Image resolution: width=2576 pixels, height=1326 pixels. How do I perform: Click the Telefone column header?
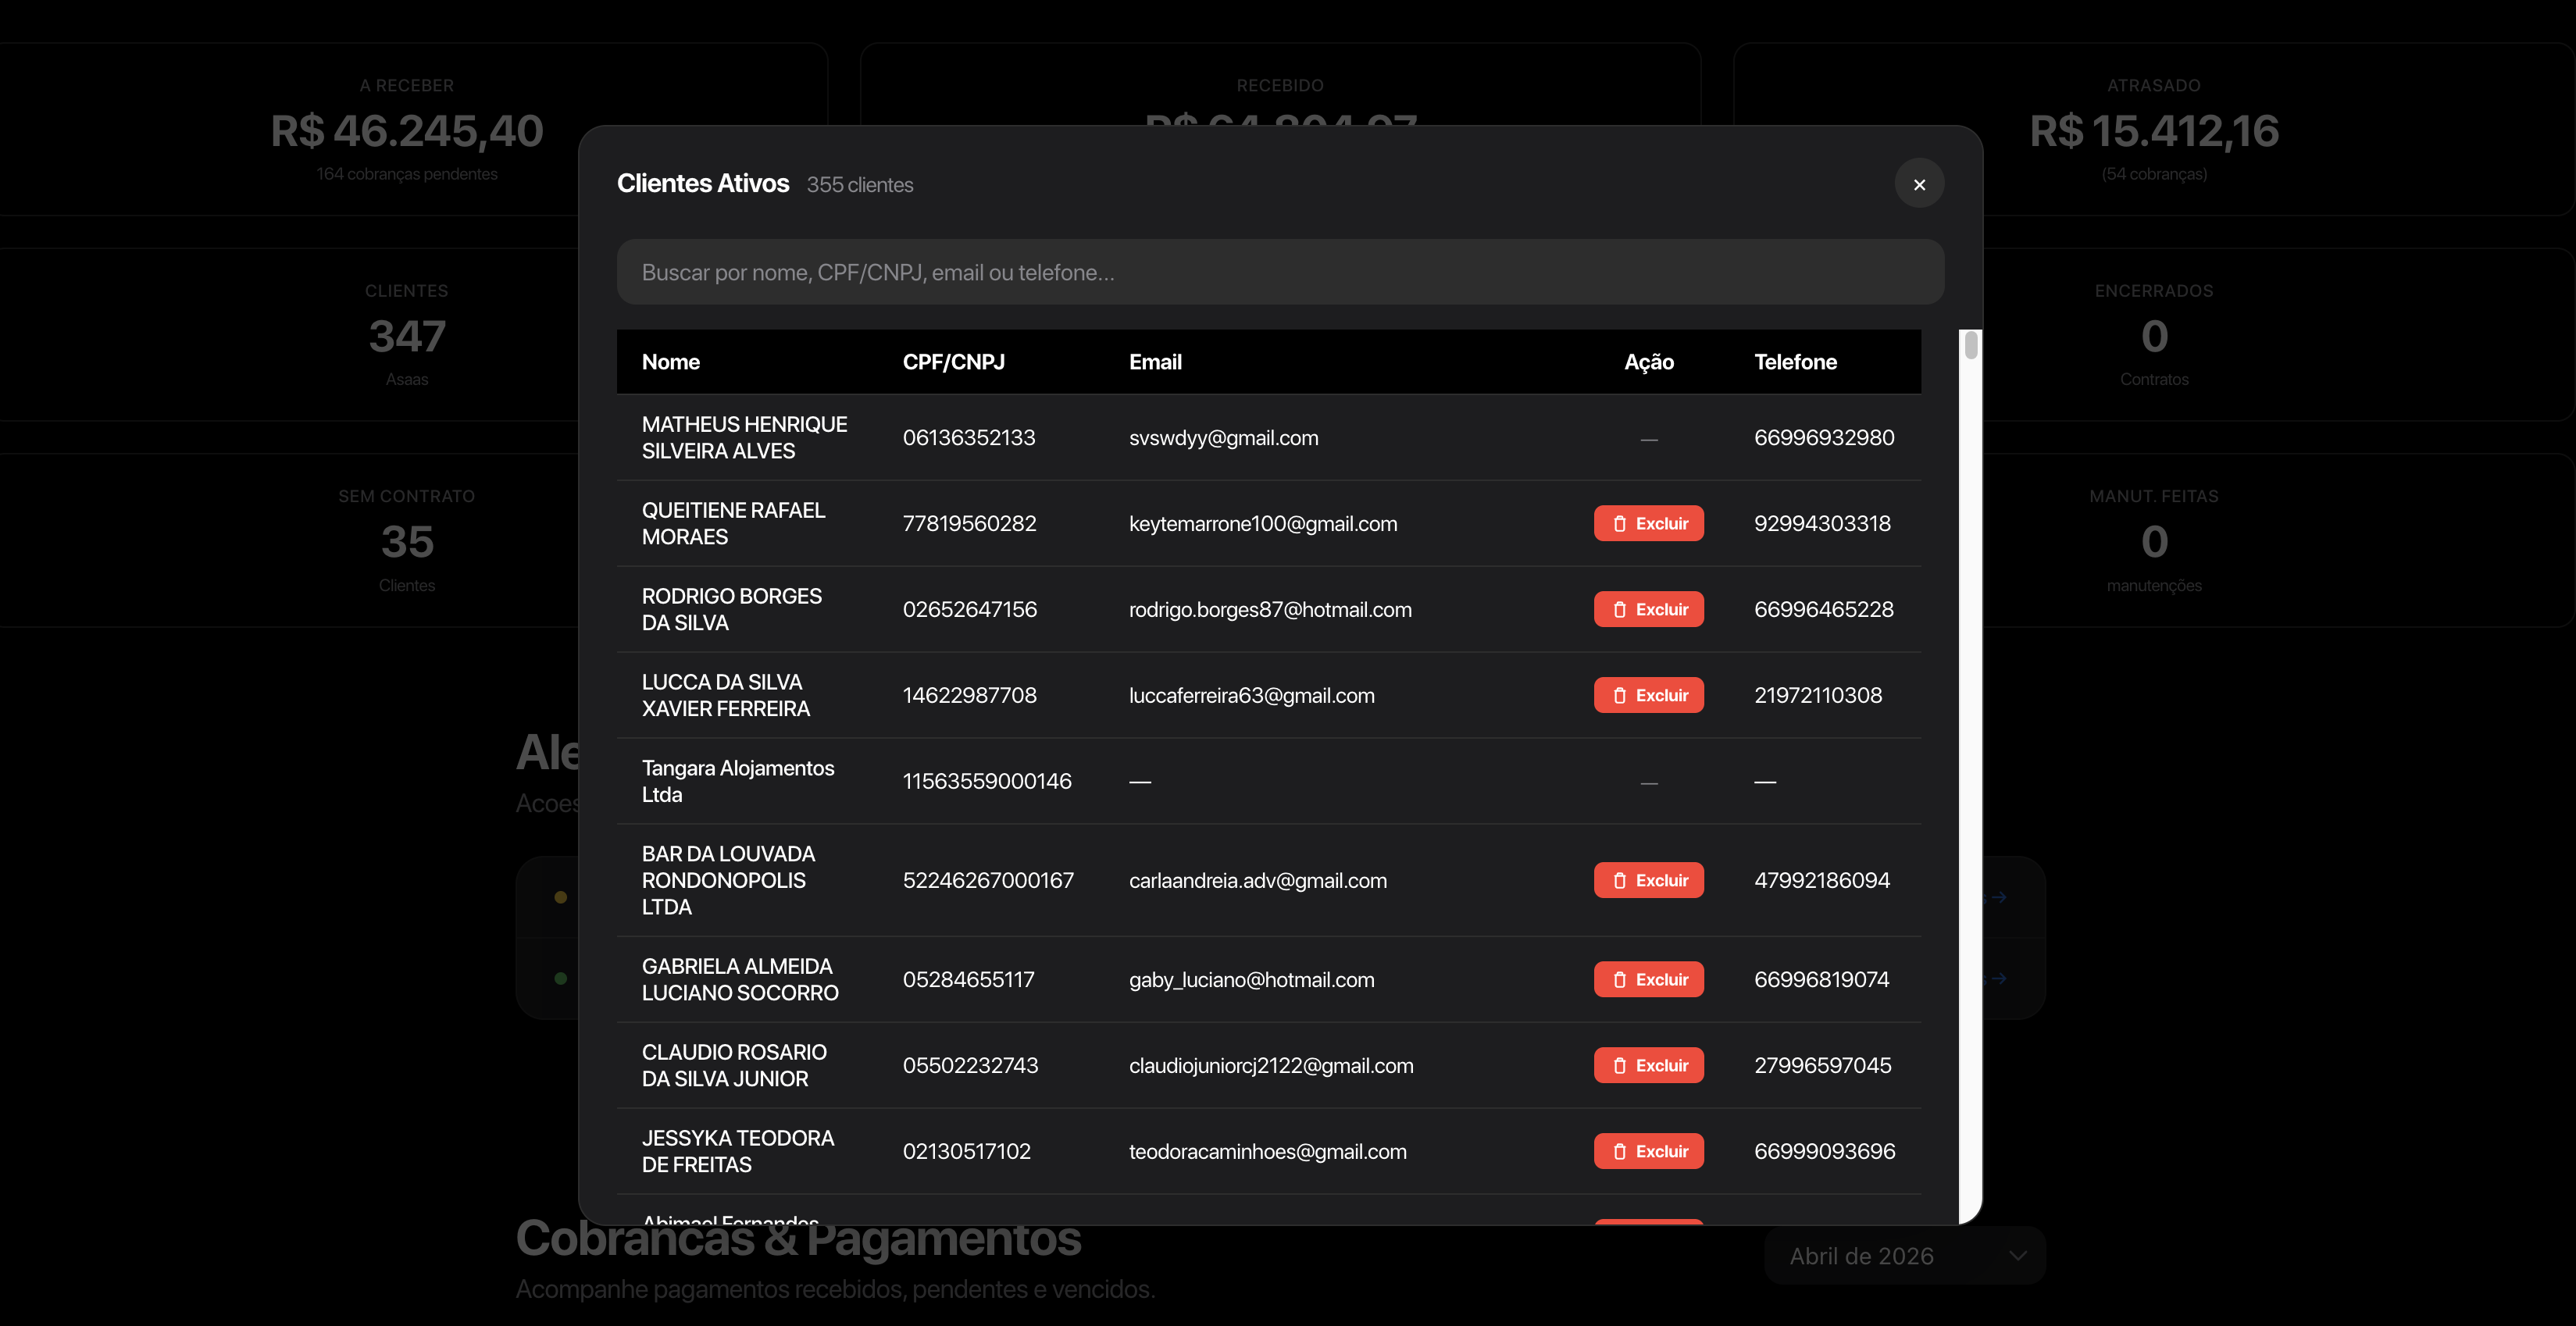click(1794, 362)
